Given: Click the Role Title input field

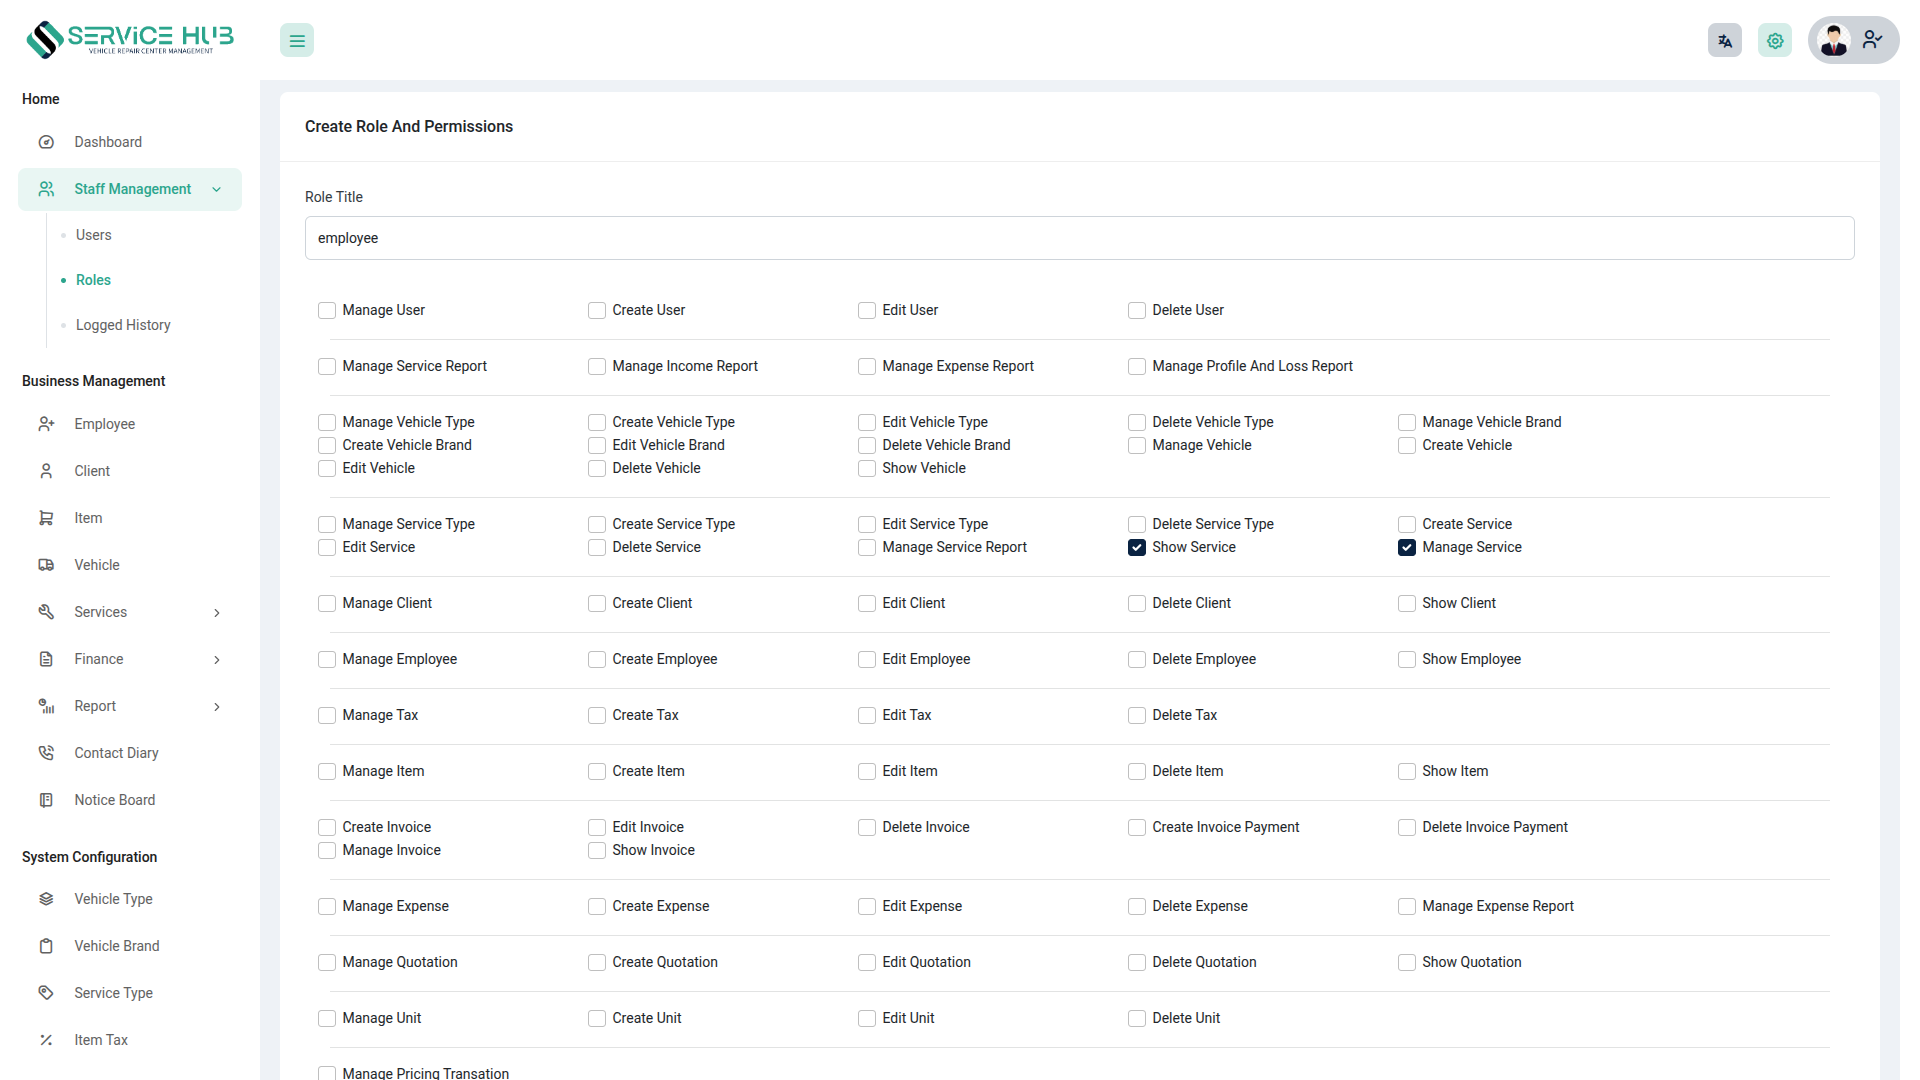Looking at the screenshot, I should click(x=1078, y=238).
